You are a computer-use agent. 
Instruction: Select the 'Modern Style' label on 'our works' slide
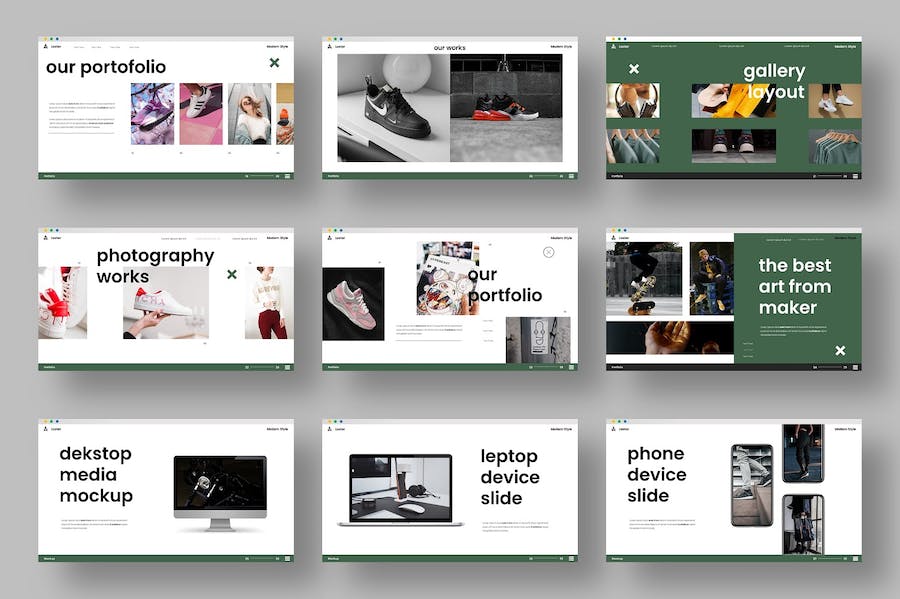tap(561, 46)
